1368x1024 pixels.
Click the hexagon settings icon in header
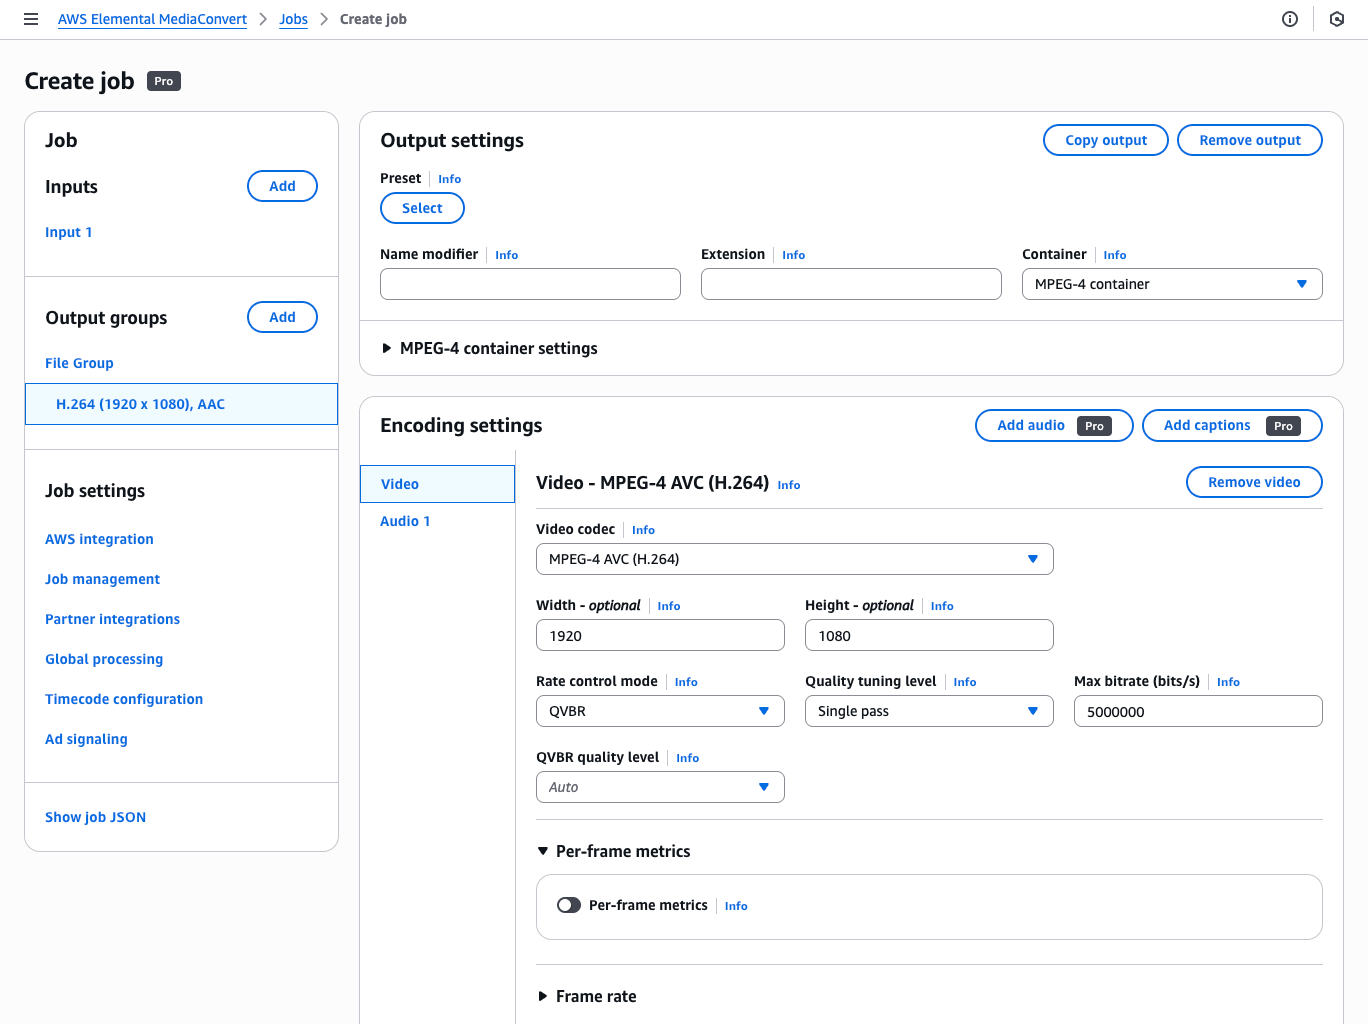pos(1337,19)
